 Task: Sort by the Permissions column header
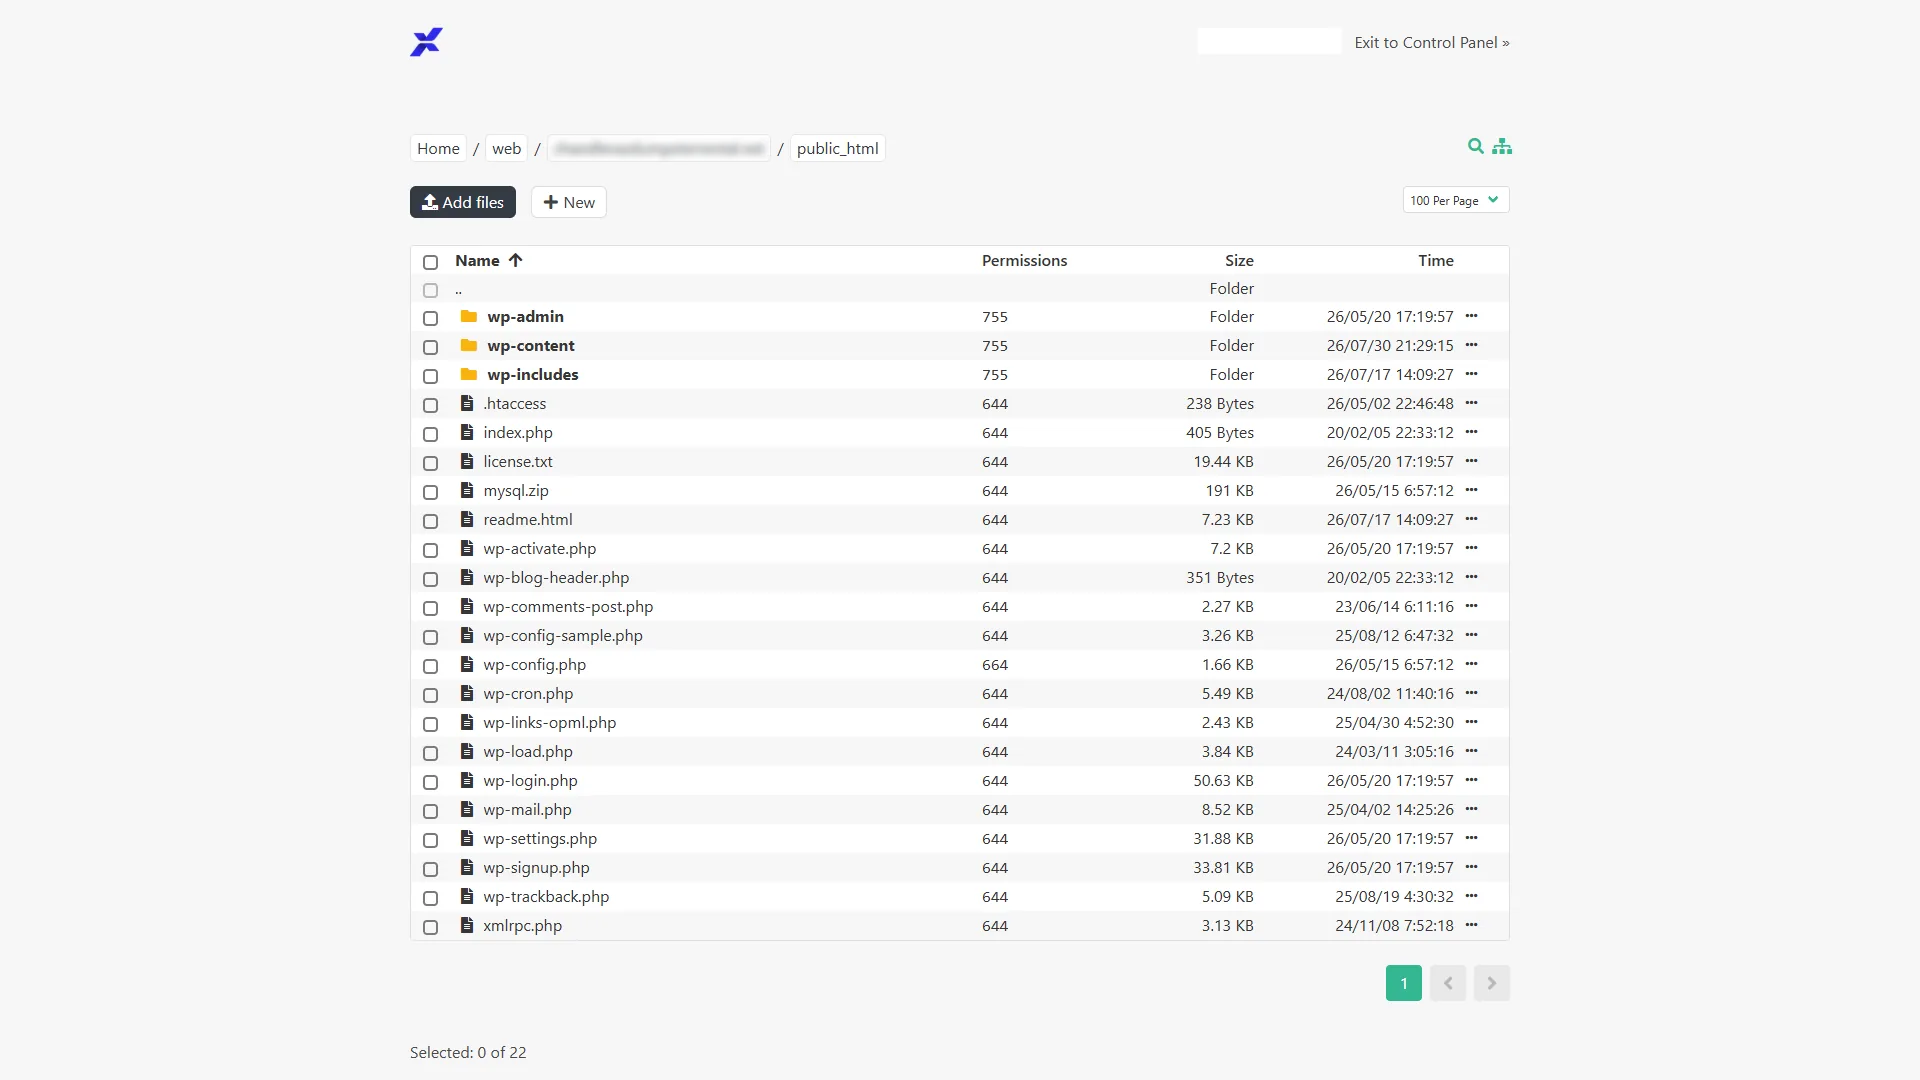coord(1024,260)
